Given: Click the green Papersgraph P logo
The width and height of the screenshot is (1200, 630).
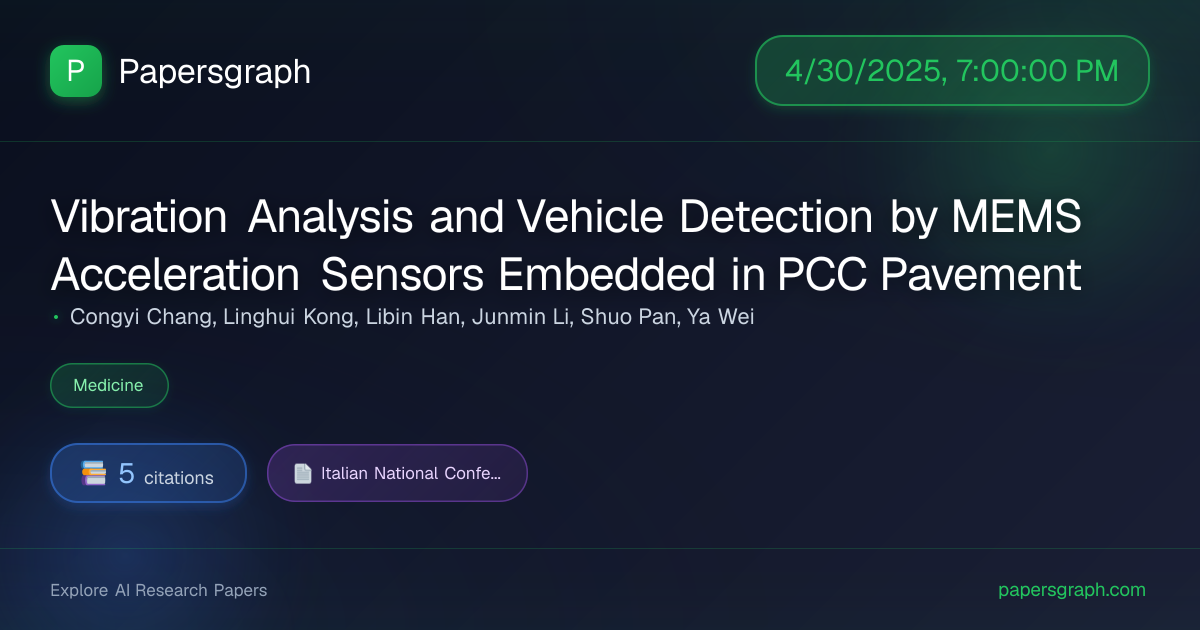Looking at the screenshot, I should (76, 71).
